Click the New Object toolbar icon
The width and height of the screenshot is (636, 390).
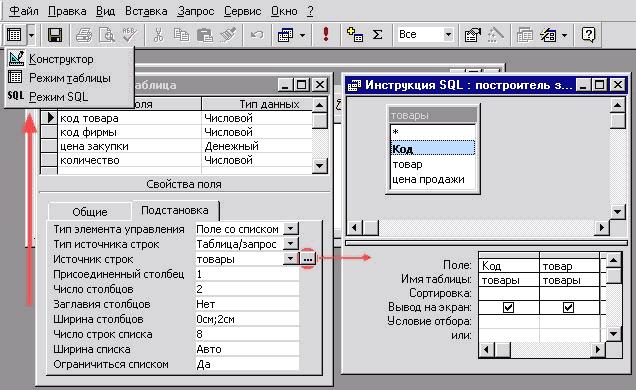tap(548, 35)
